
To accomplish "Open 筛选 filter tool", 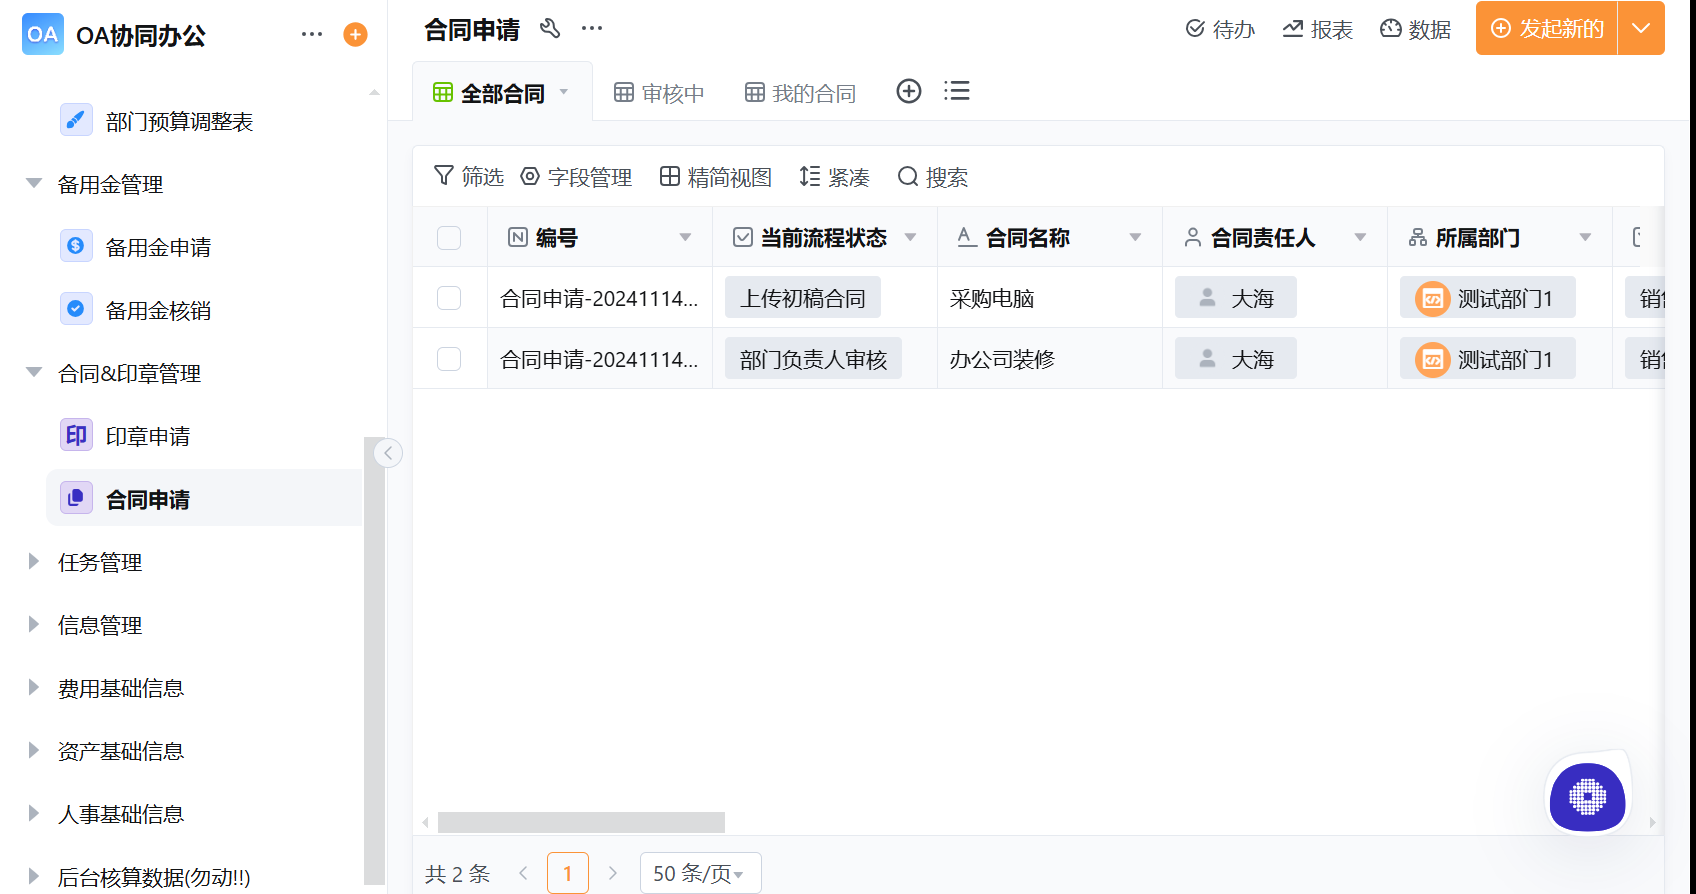I will point(468,177).
